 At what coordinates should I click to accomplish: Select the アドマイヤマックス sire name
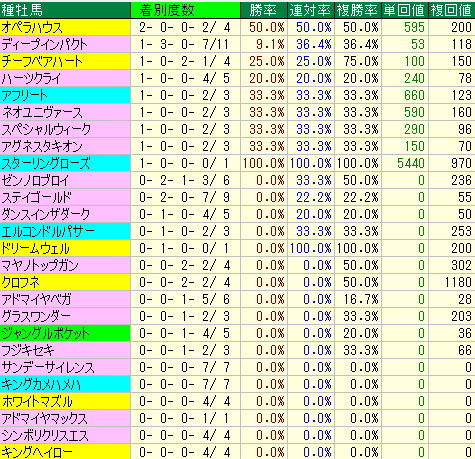[65, 418]
